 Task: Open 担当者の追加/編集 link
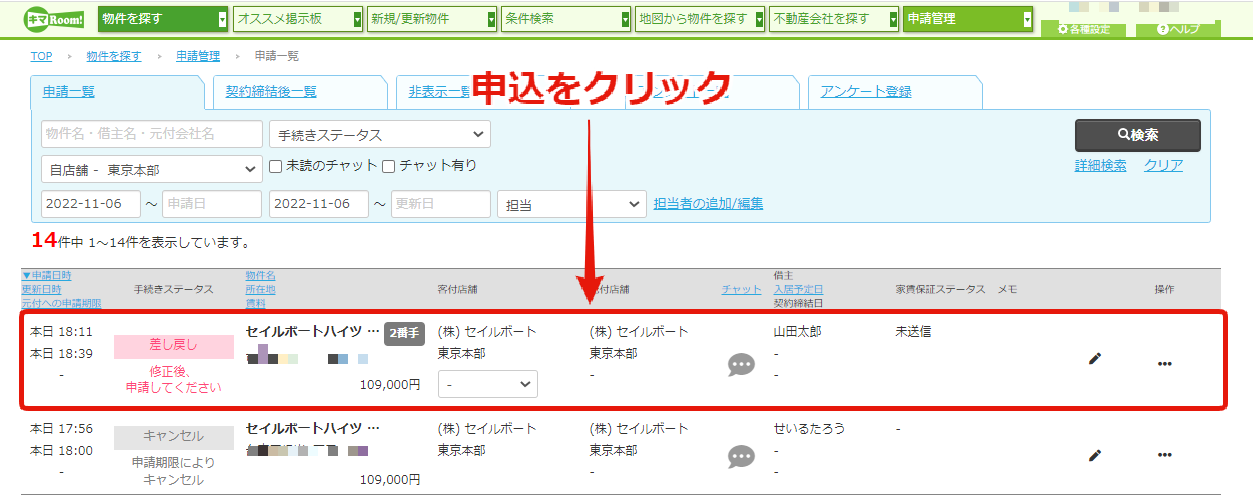point(708,203)
